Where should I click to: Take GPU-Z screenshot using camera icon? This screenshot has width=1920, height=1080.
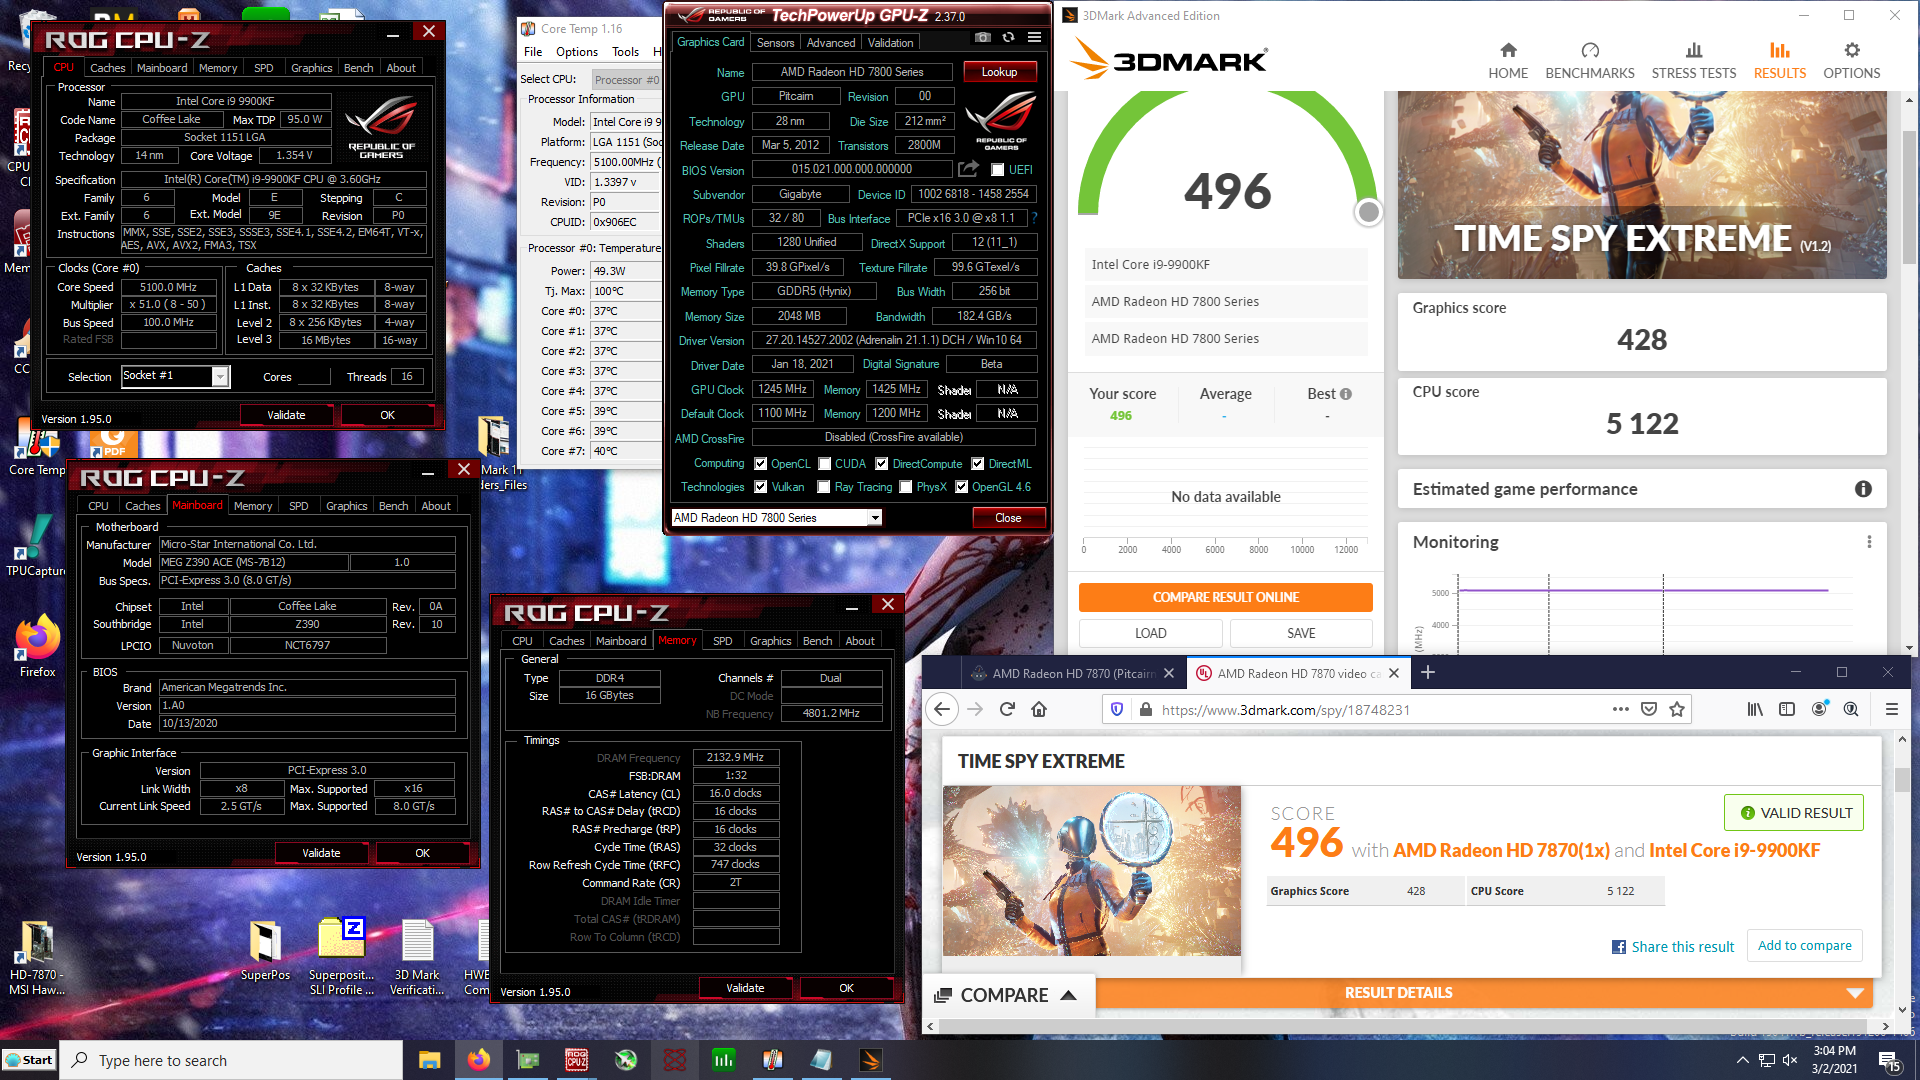pyautogui.click(x=983, y=38)
